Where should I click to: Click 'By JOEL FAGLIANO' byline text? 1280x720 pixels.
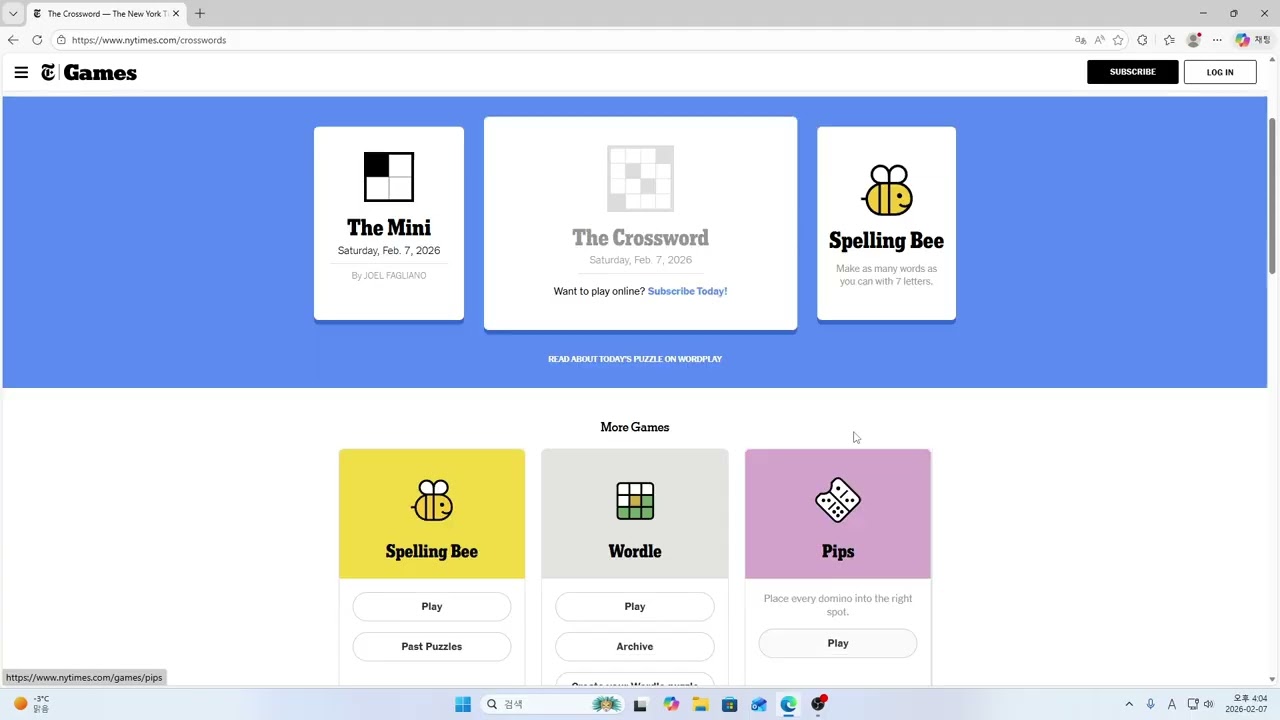click(389, 276)
